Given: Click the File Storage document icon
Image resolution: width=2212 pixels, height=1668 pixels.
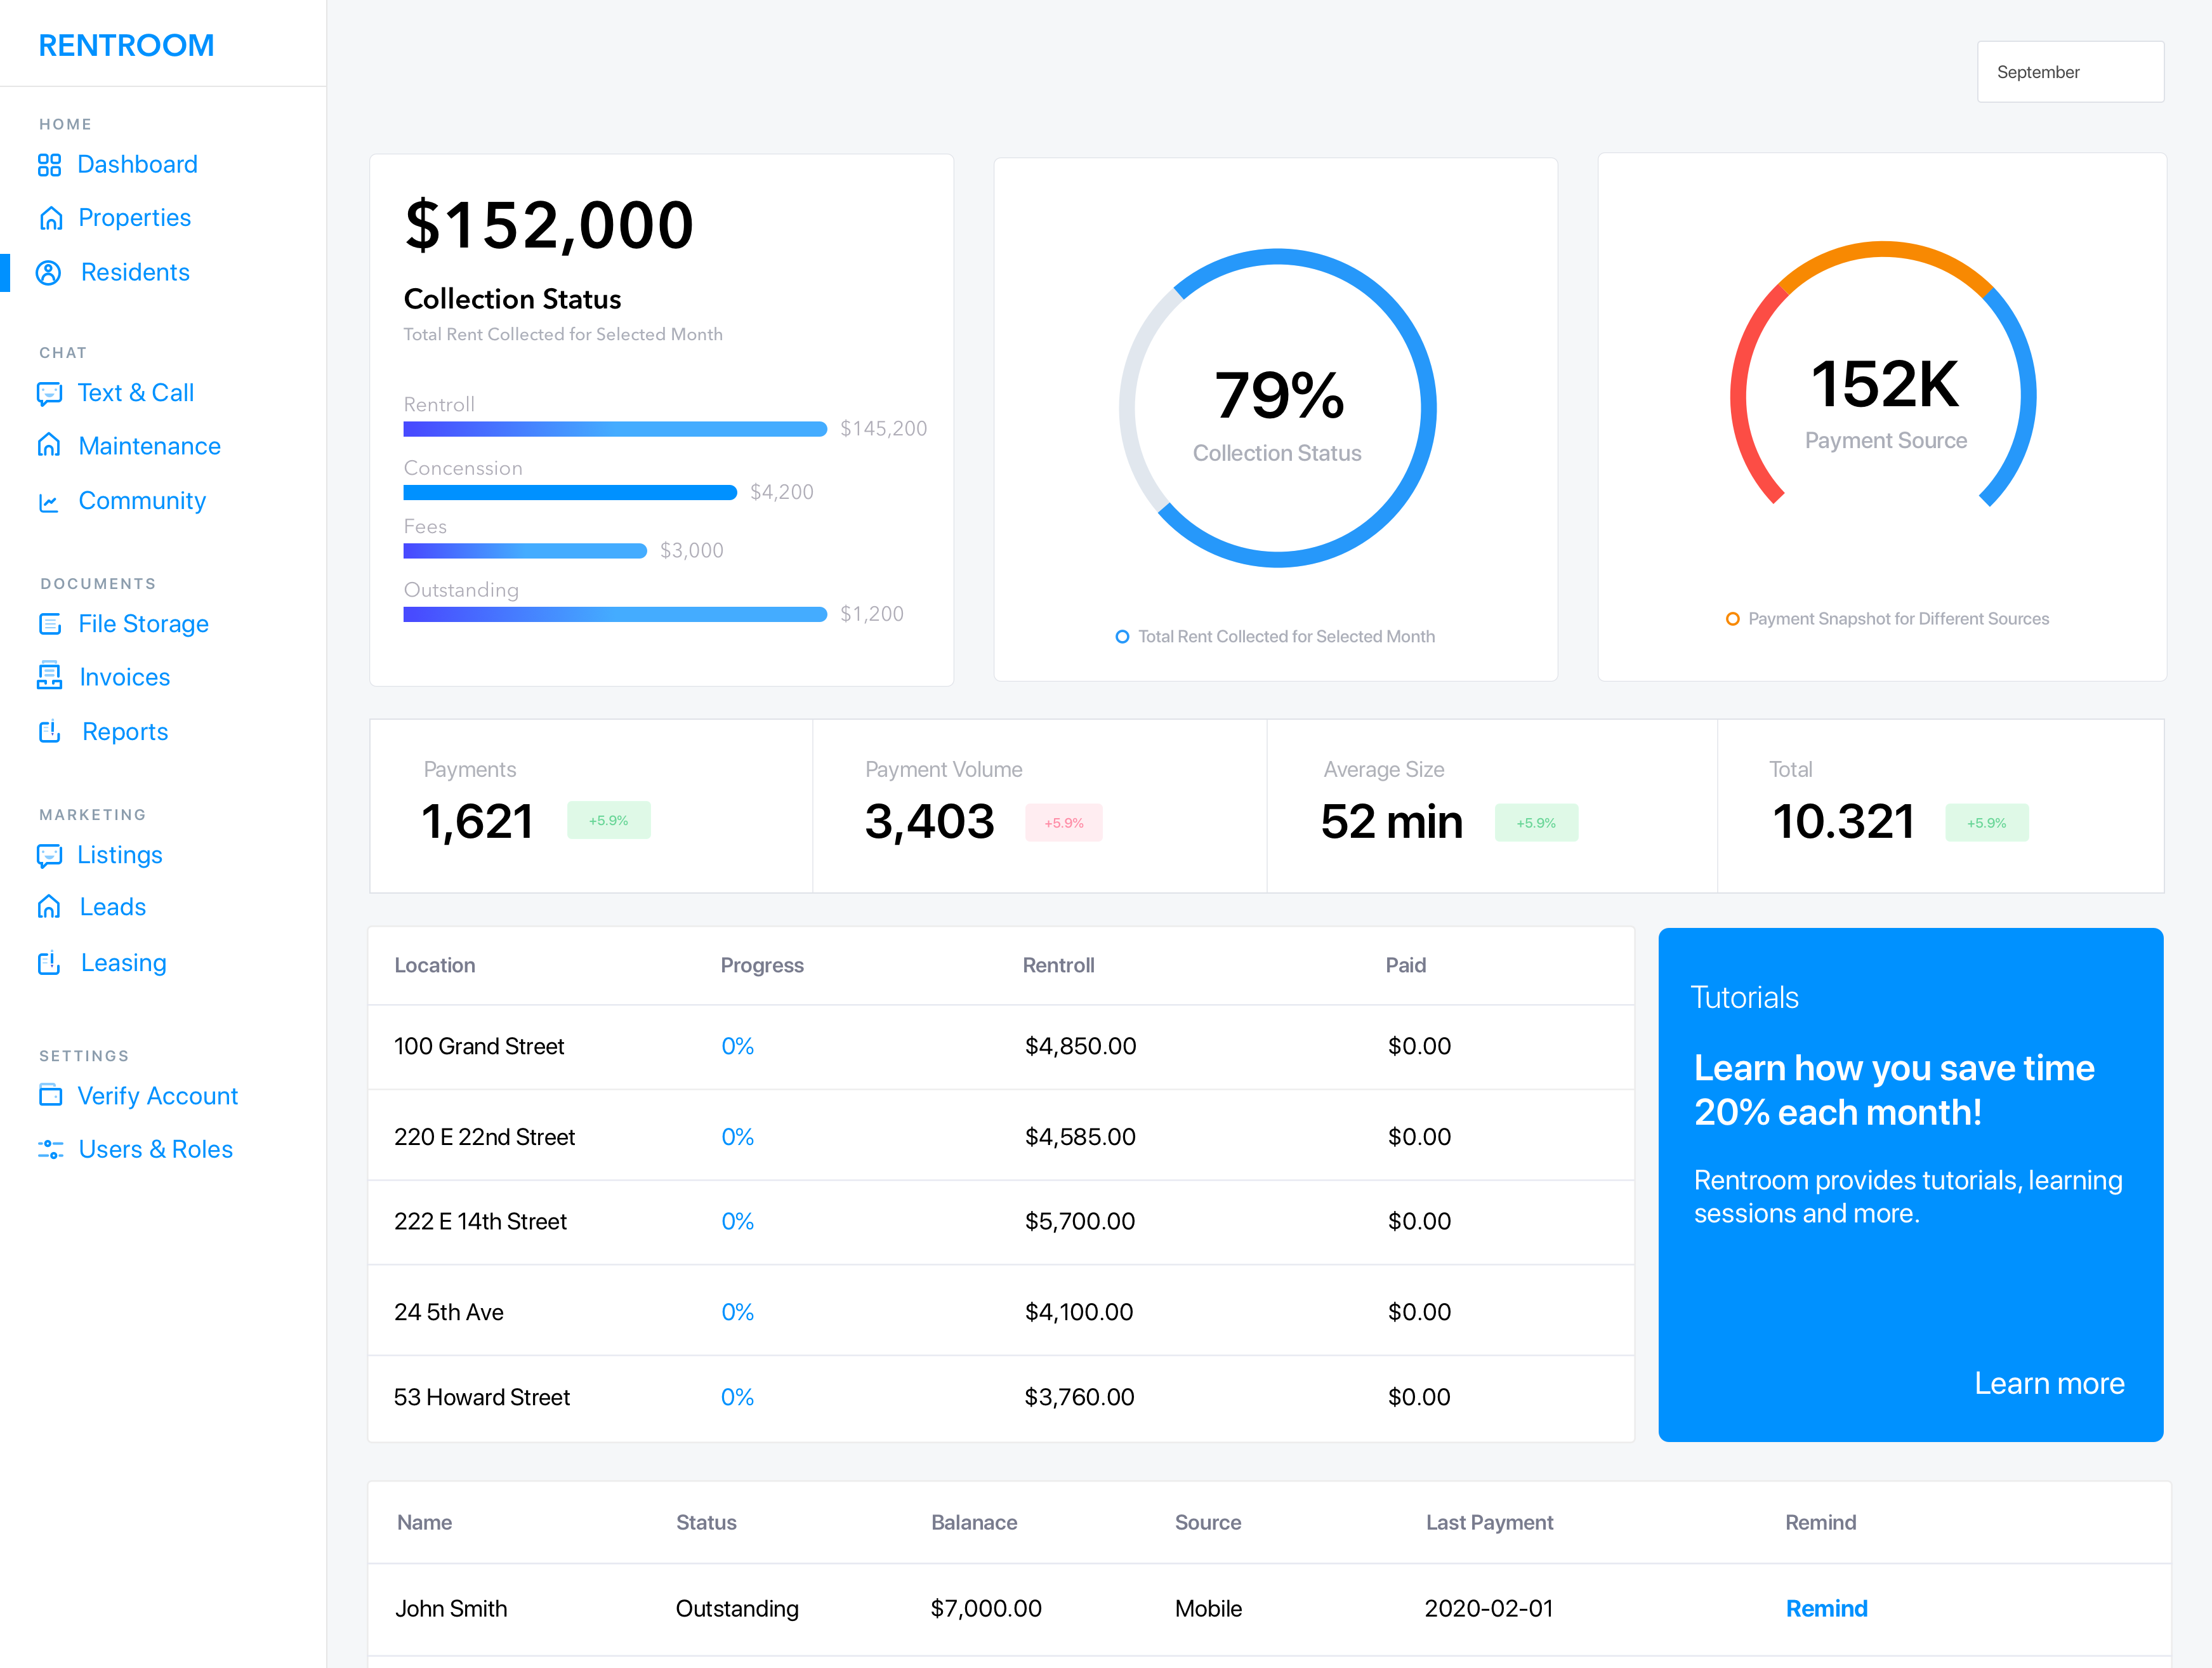Looking at the screenshot, I should 49,624.
